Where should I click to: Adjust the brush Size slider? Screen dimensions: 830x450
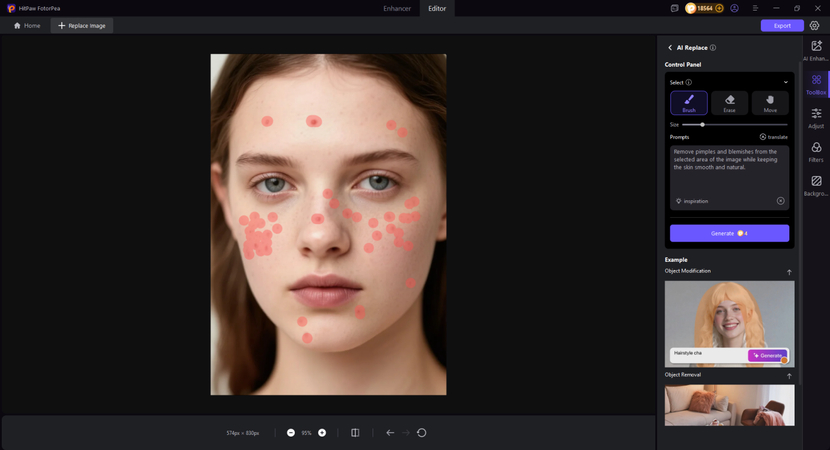point(703,124)
